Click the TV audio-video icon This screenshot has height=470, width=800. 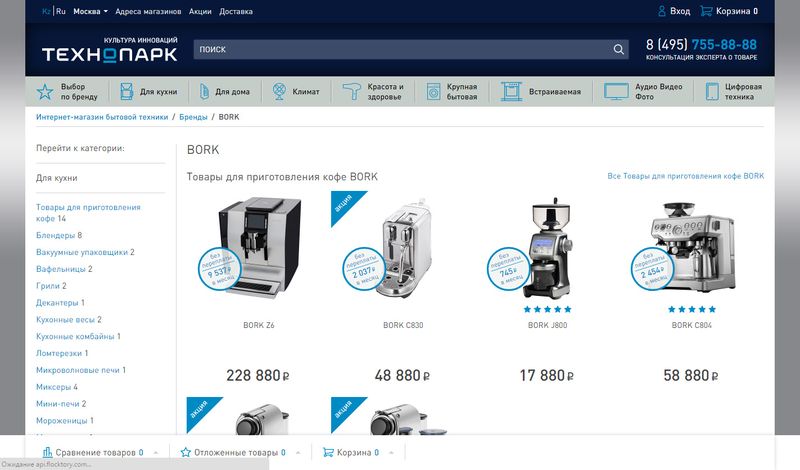[x=616, y=92]
